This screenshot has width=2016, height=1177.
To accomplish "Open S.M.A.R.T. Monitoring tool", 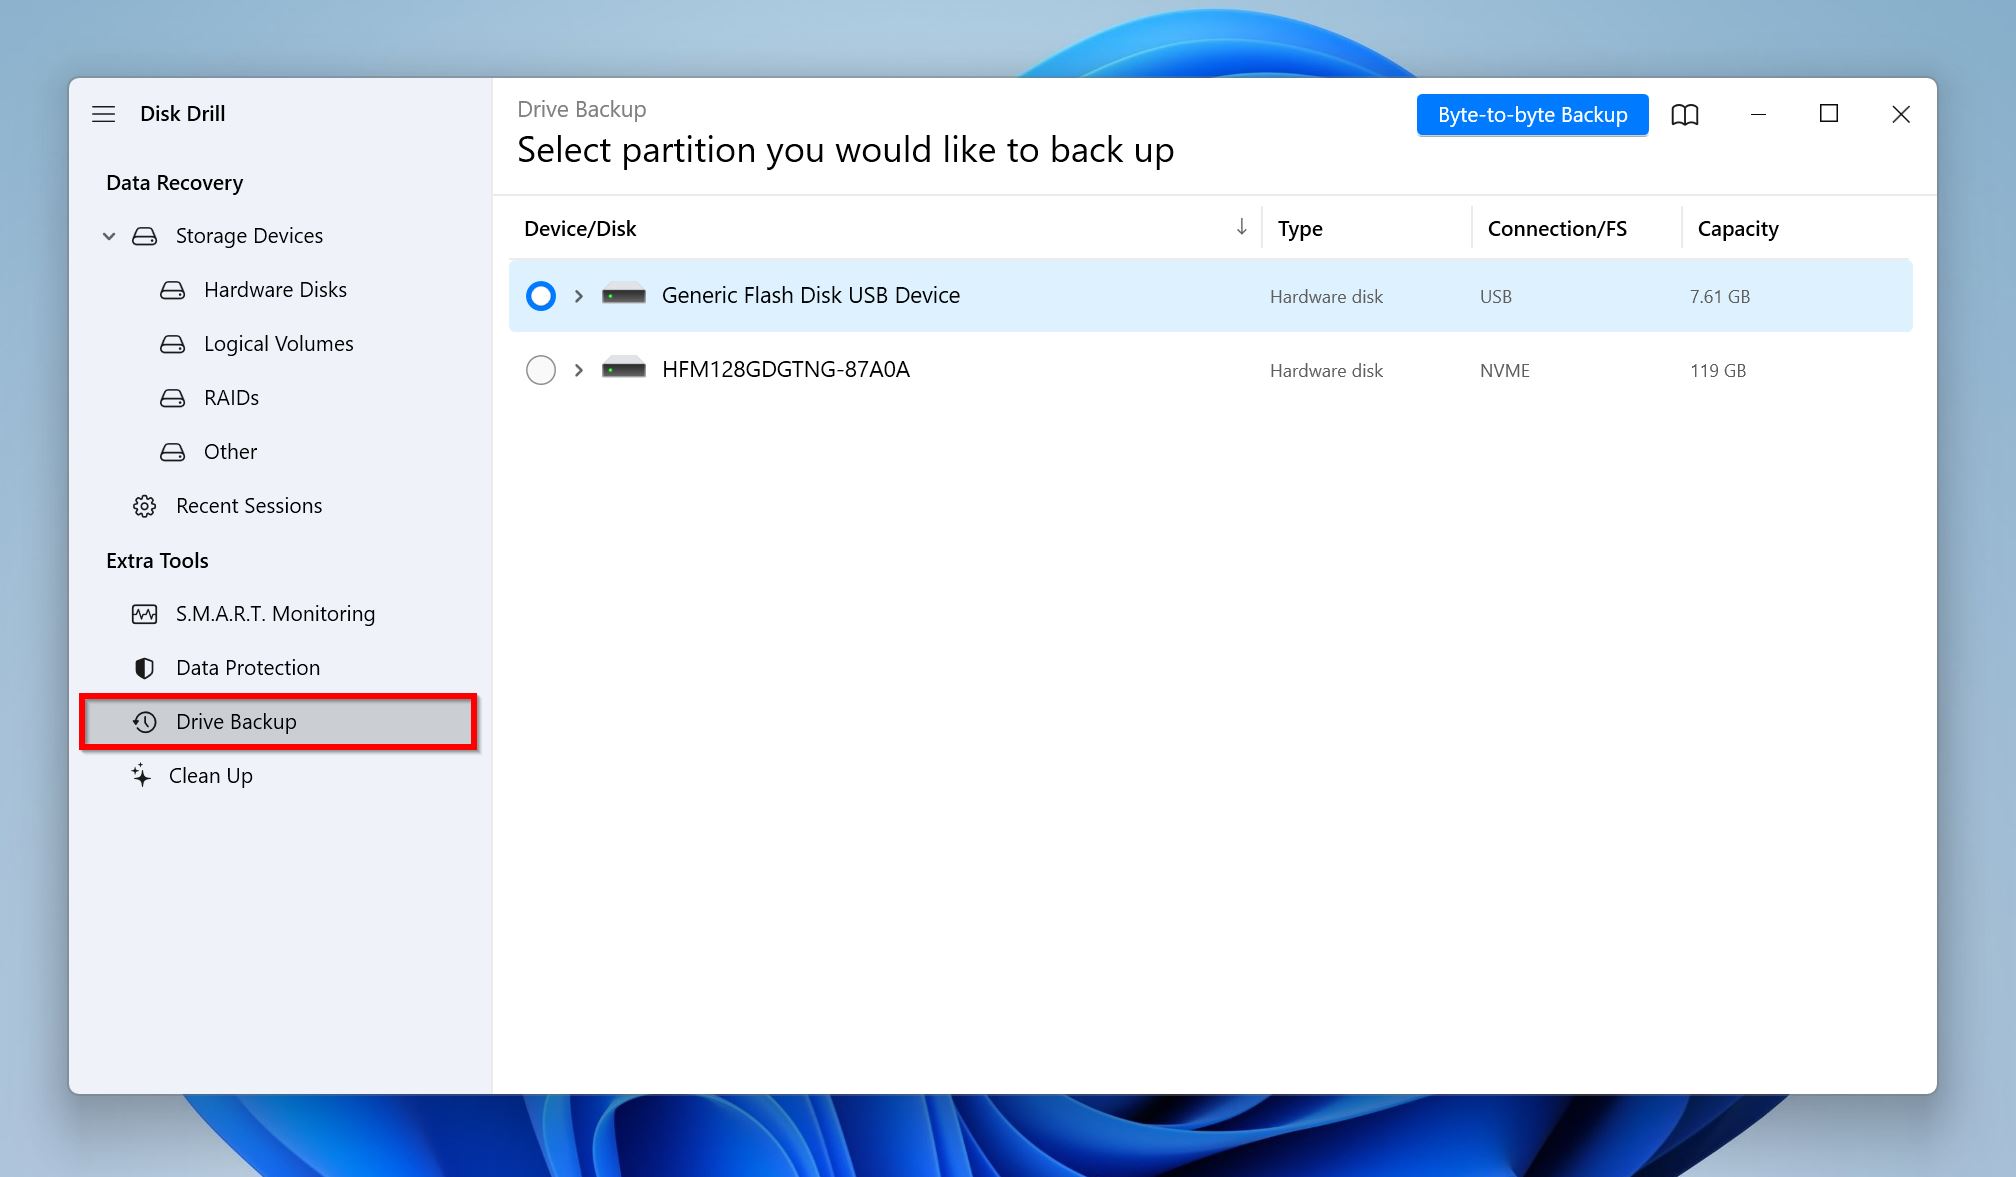I will pyautogui.click(x=276, y=612).
